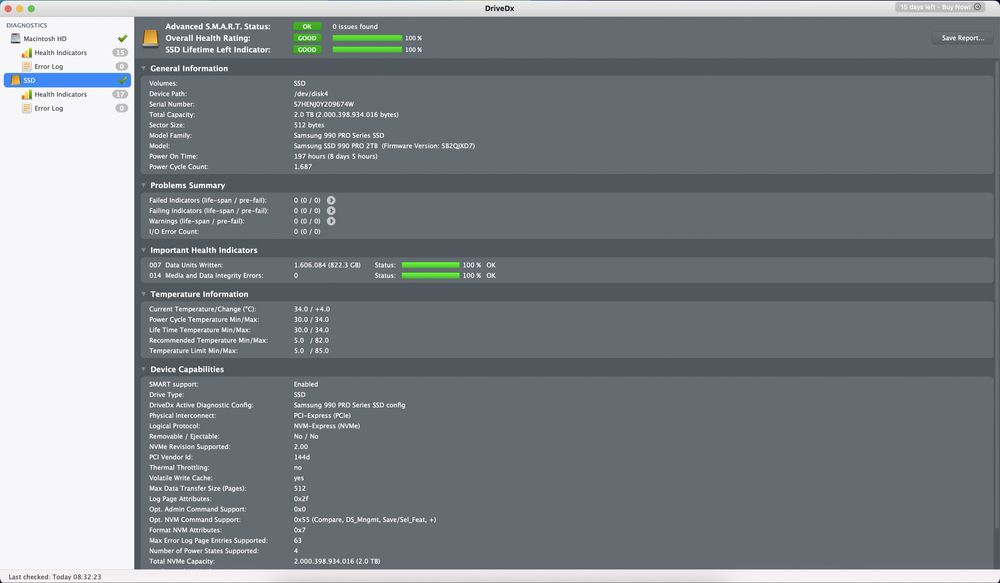The height and width of the screenshot is (583, 1000).
Task: Select the orange SSD drive icon in sidebar
Action: click(15, 80)
